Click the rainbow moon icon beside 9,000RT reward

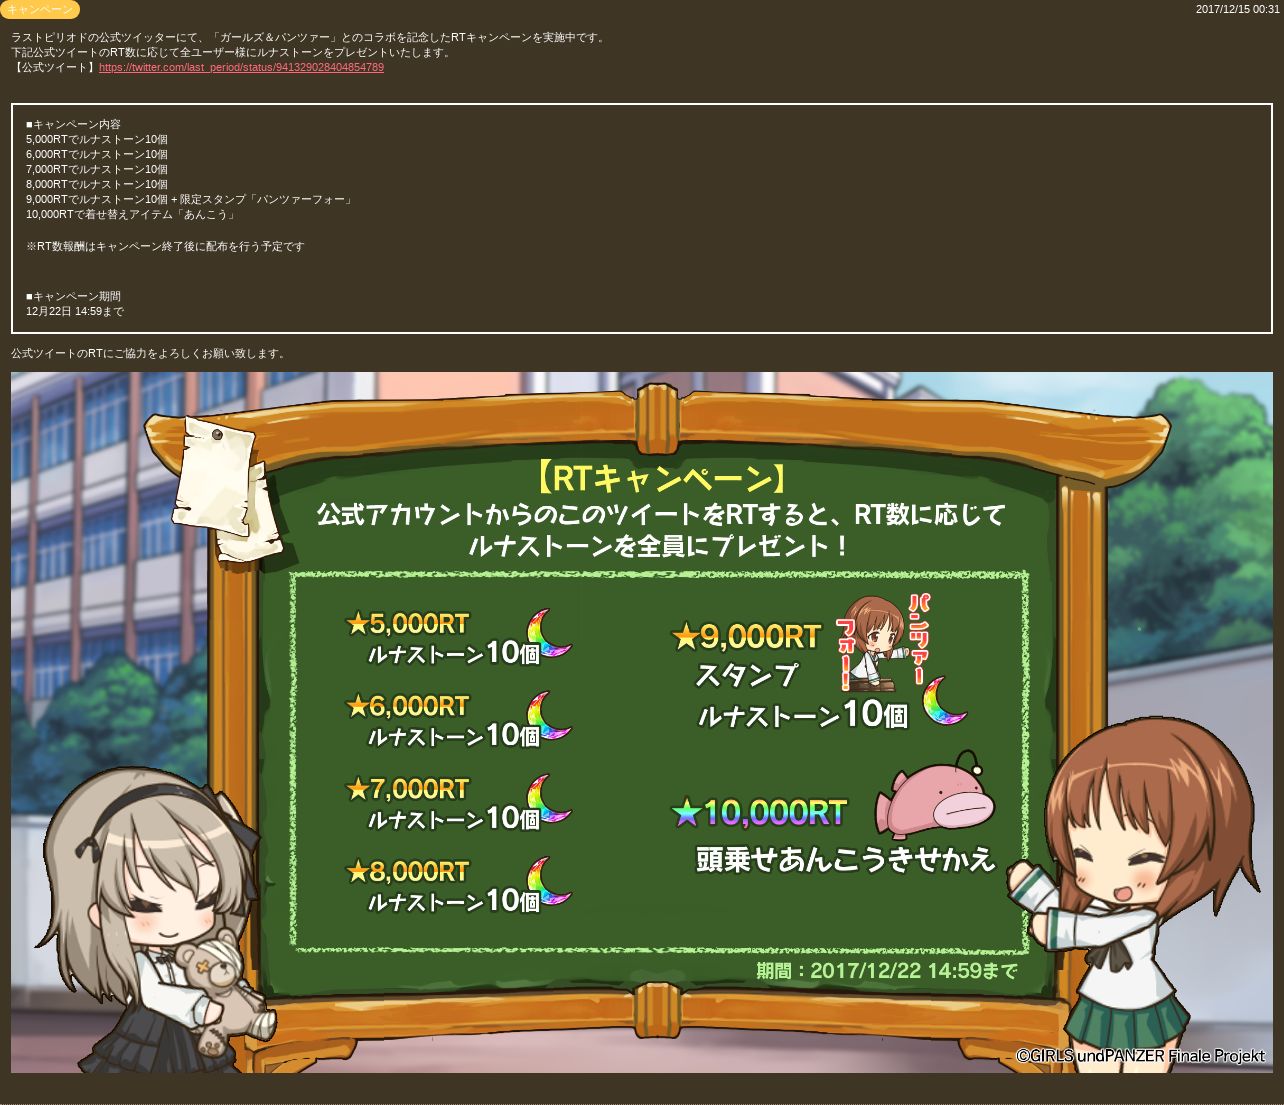[x=943, y=701]
